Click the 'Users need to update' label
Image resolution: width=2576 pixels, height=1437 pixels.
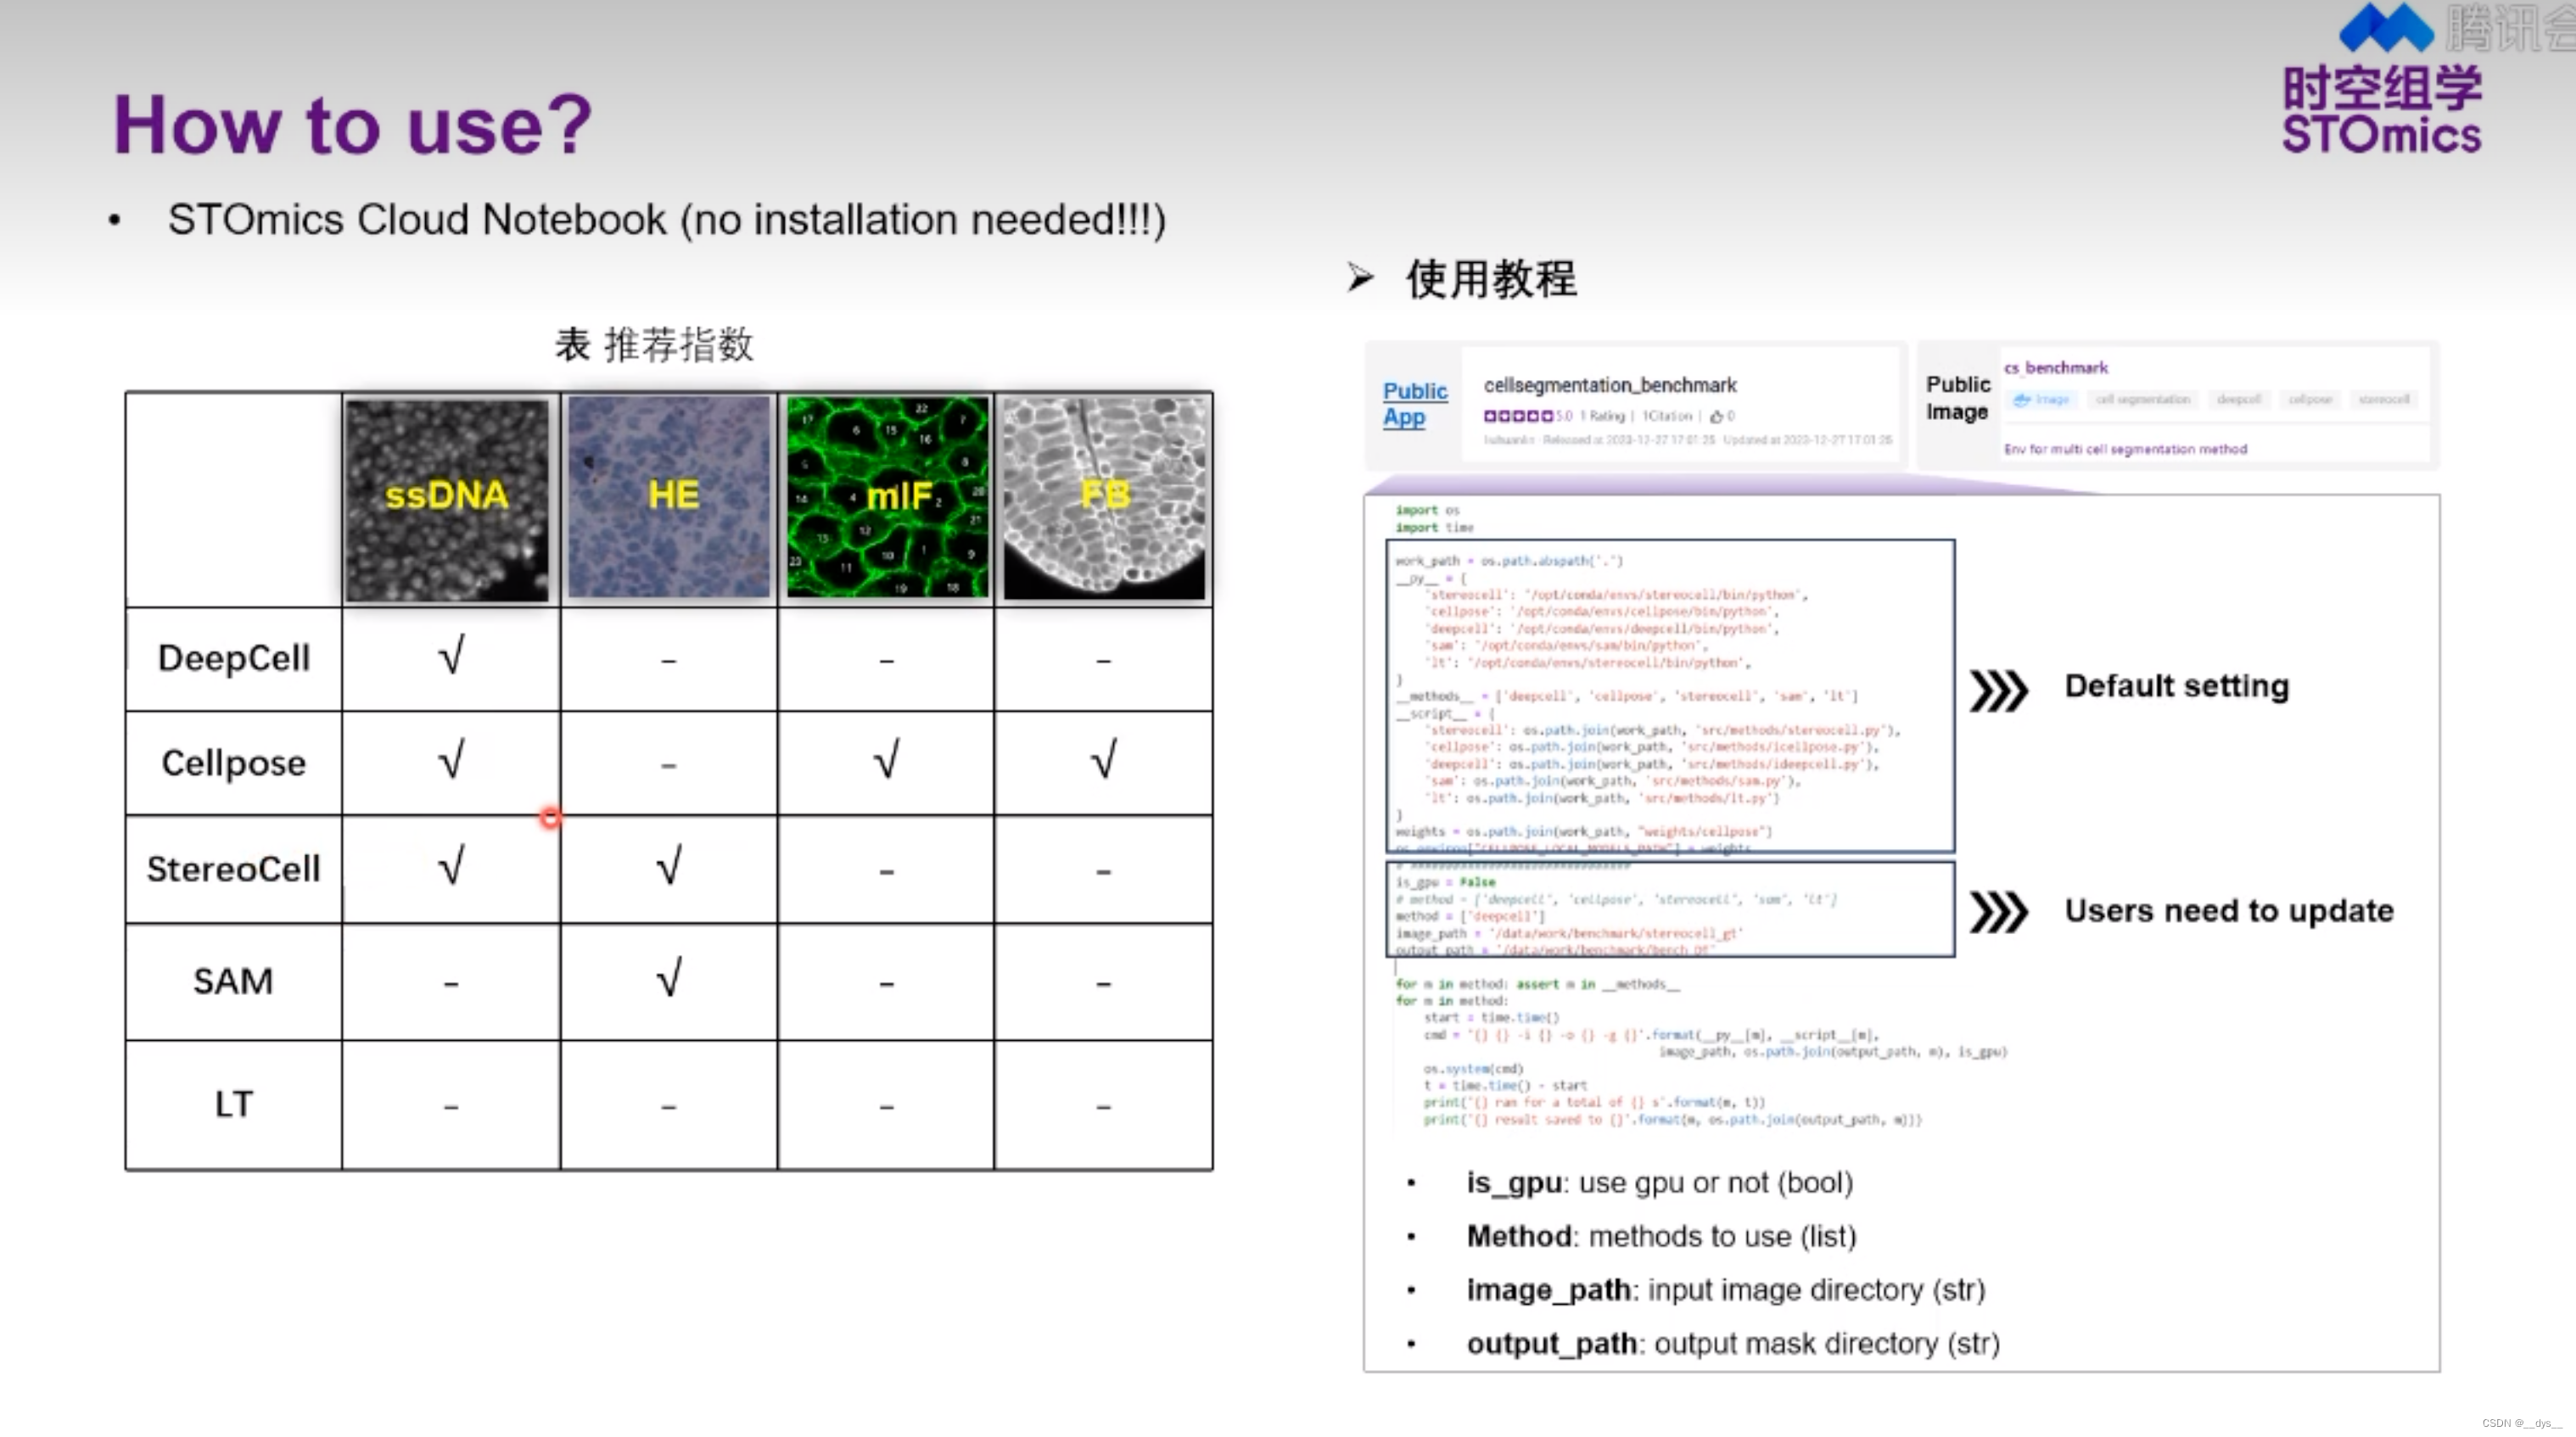coord(2229,911)
